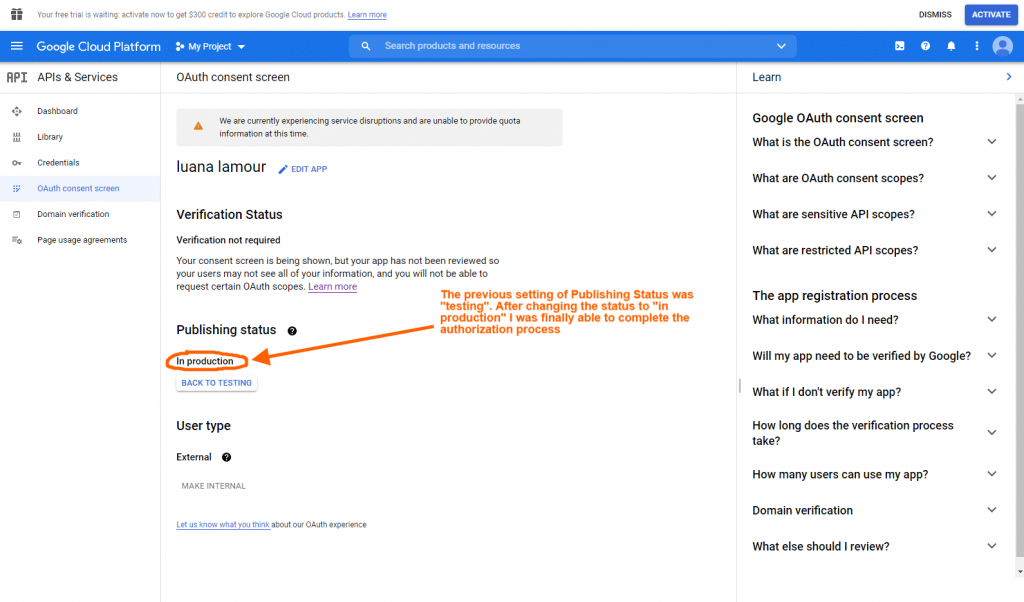
Task: Collapse the Learn panel with chevron
Action: pos(1009,77)
